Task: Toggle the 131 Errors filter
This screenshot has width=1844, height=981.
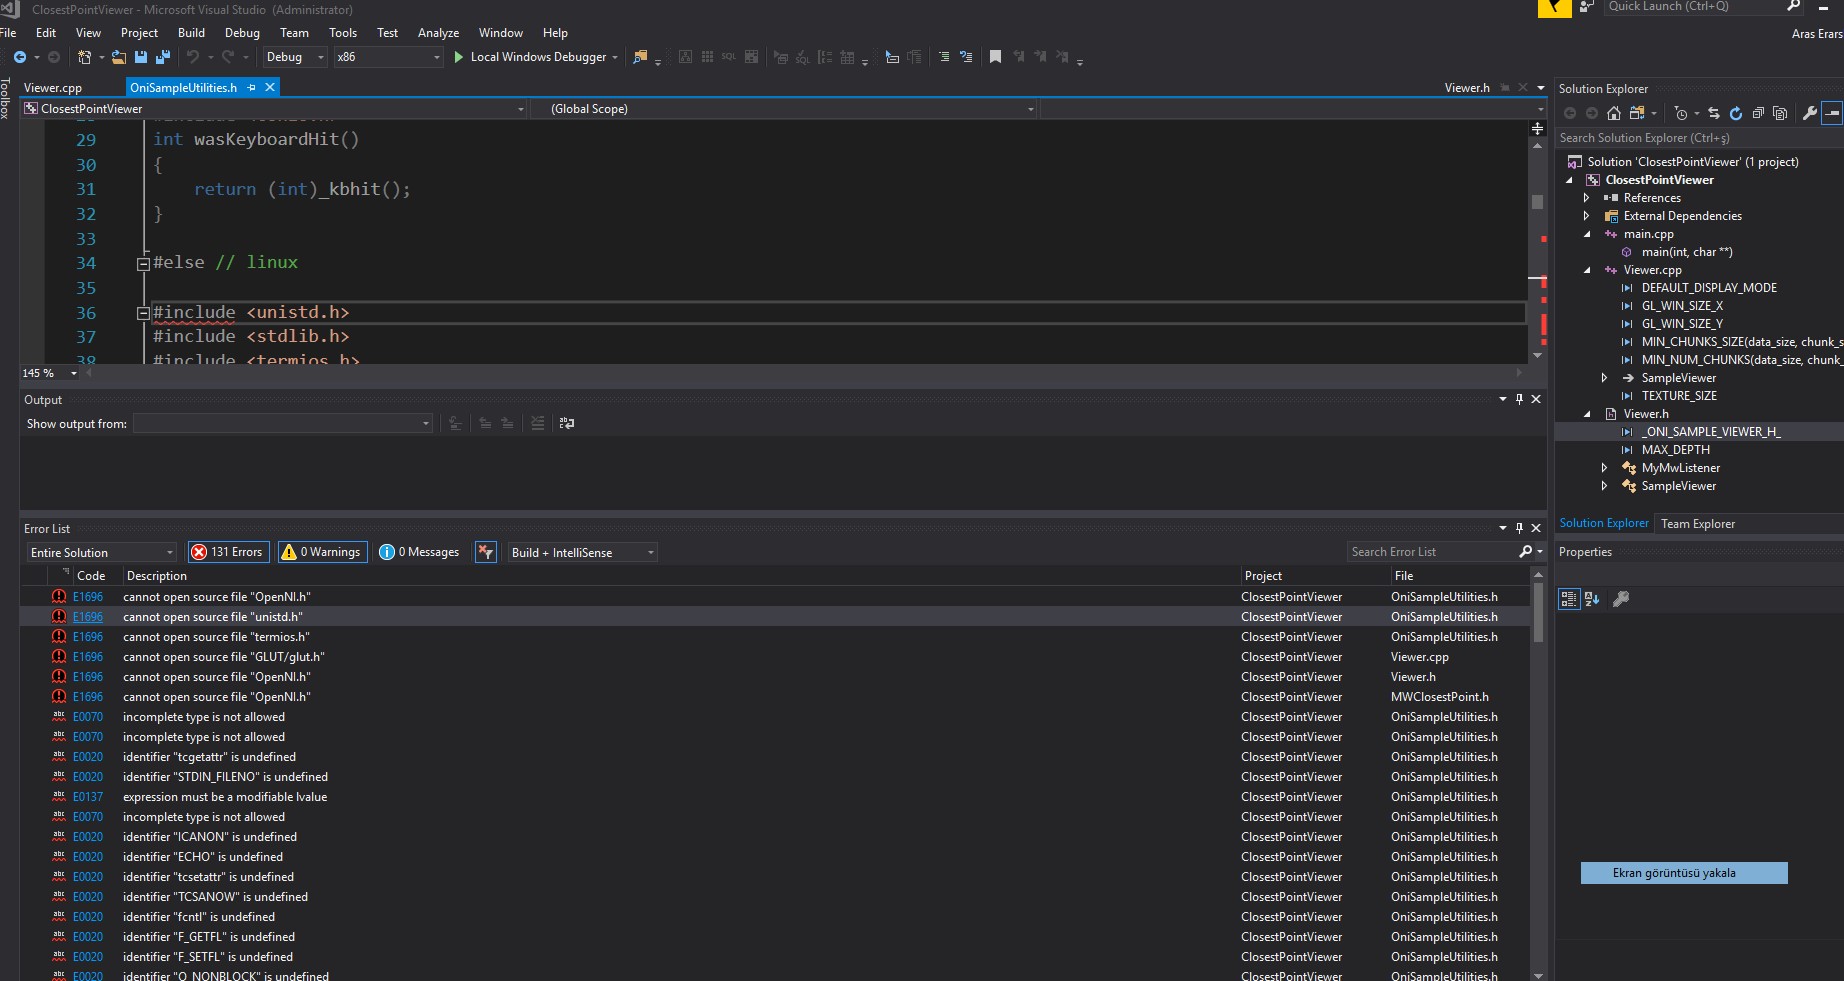Action: [228, 551]
